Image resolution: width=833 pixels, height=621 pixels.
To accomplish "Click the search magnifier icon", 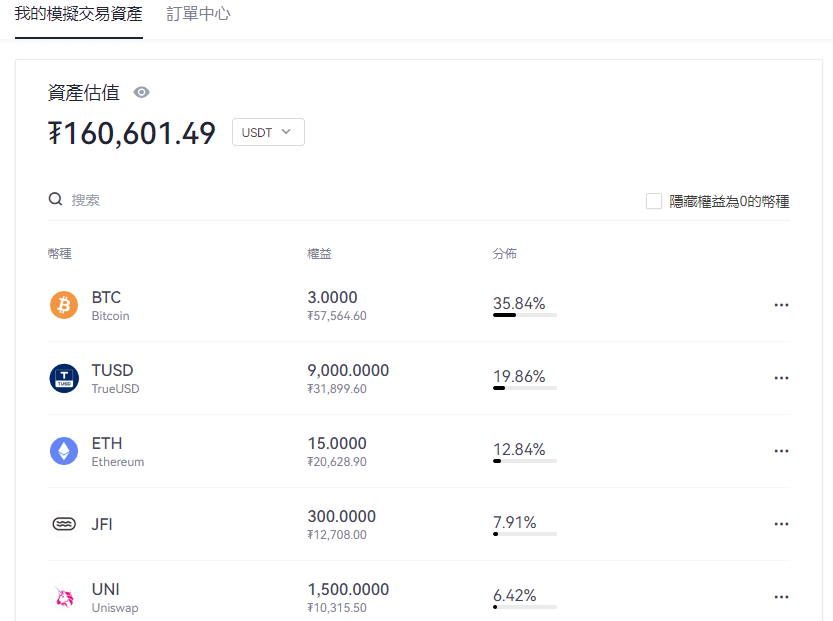I will [x=55, y=199].
